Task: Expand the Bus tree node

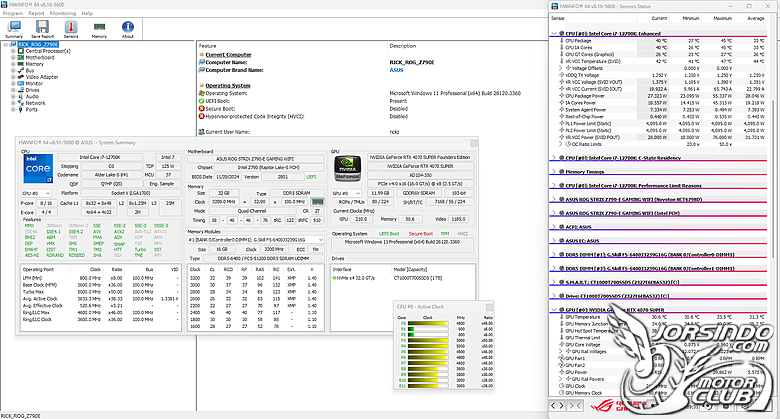Action: click(13, 71)
